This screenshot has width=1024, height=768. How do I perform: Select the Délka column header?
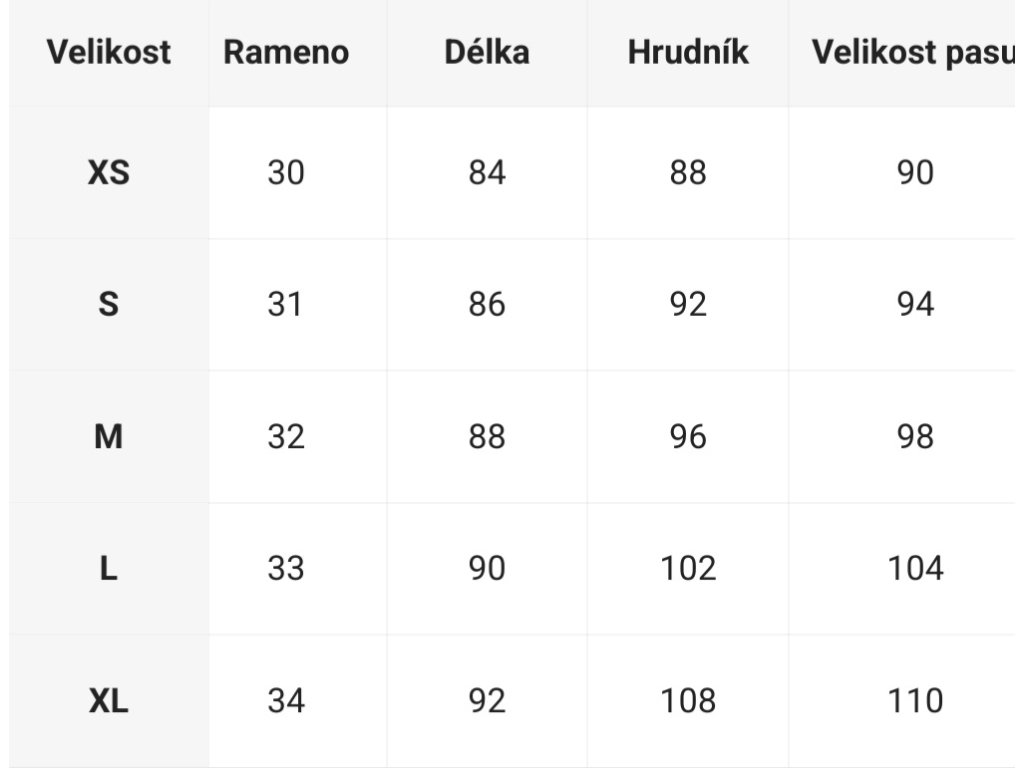pos(487,52)
